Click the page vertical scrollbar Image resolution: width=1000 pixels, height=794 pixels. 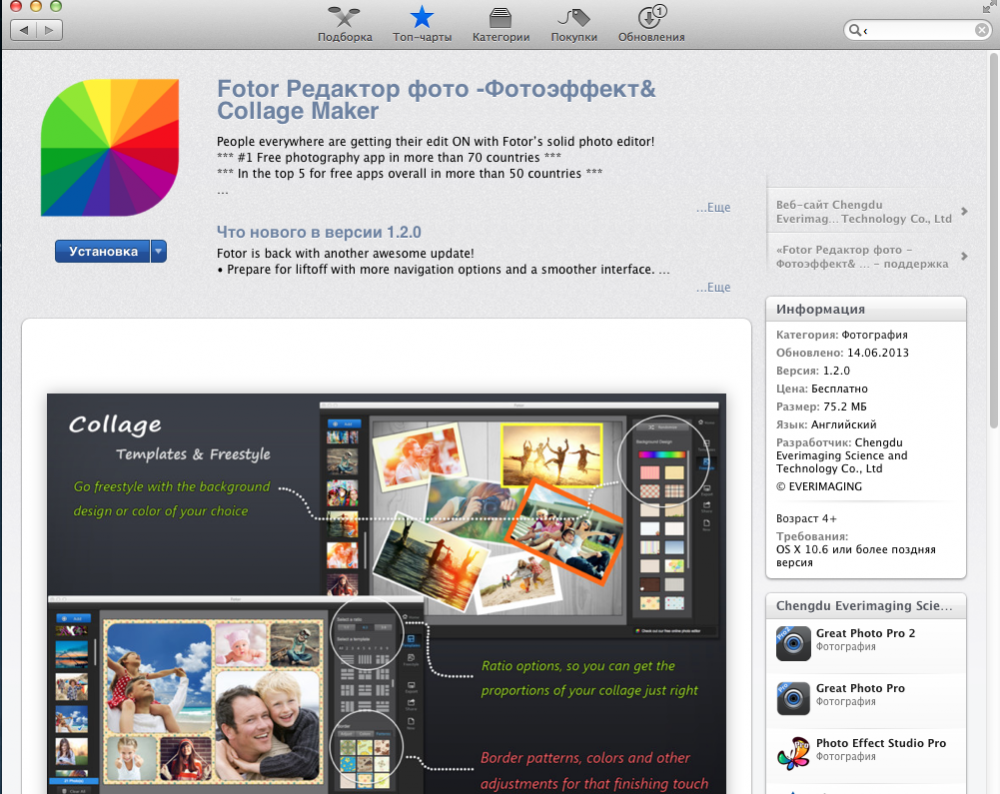[x=994, y=242]
